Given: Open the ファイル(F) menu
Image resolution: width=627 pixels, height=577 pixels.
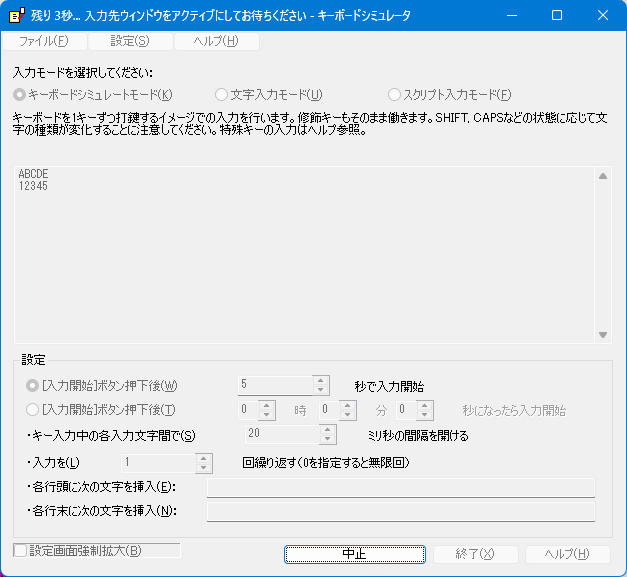Looking at the screenshot, I should tap(44, 41).
